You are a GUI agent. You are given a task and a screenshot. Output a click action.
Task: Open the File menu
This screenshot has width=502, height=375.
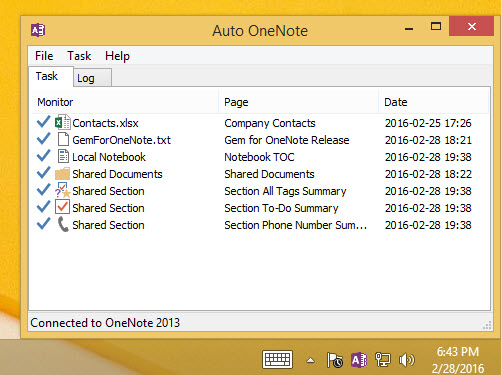point(44,56)
